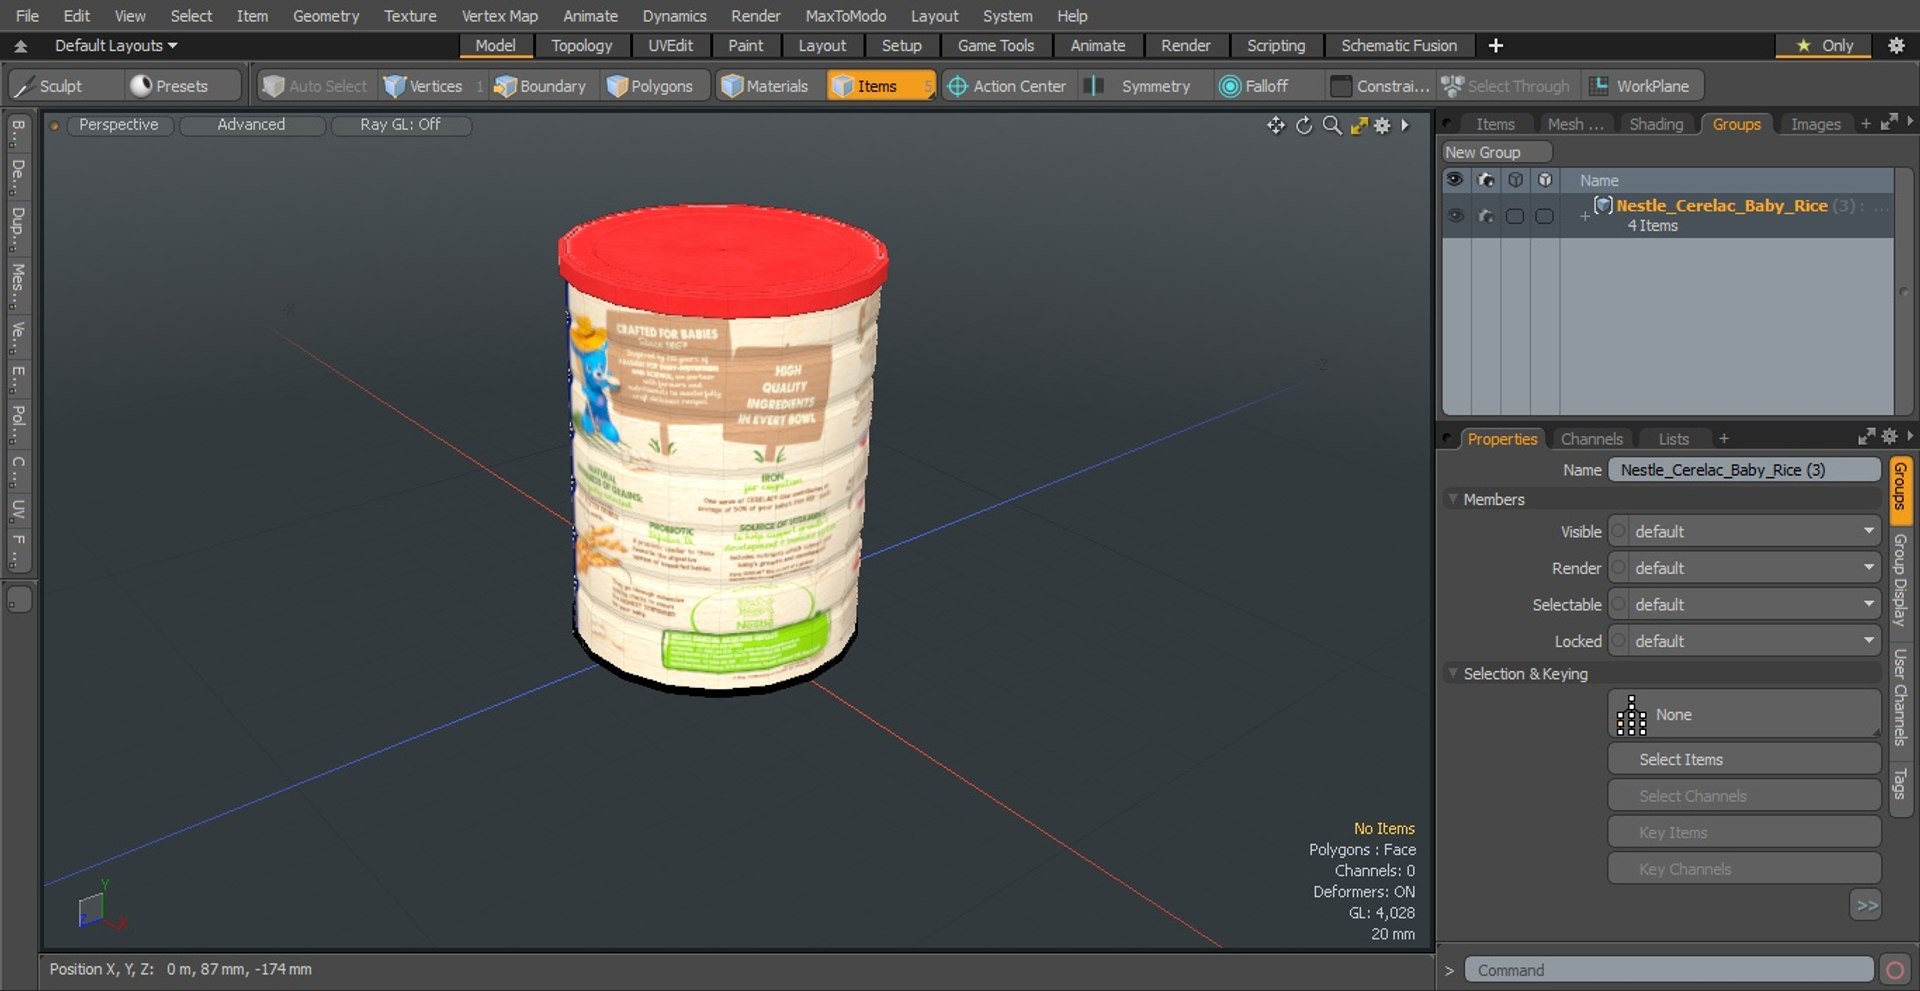Expand the Nestle_Cerelac_Baby_Rice group with plus

pyautogui.click(x=1584, y=216)
